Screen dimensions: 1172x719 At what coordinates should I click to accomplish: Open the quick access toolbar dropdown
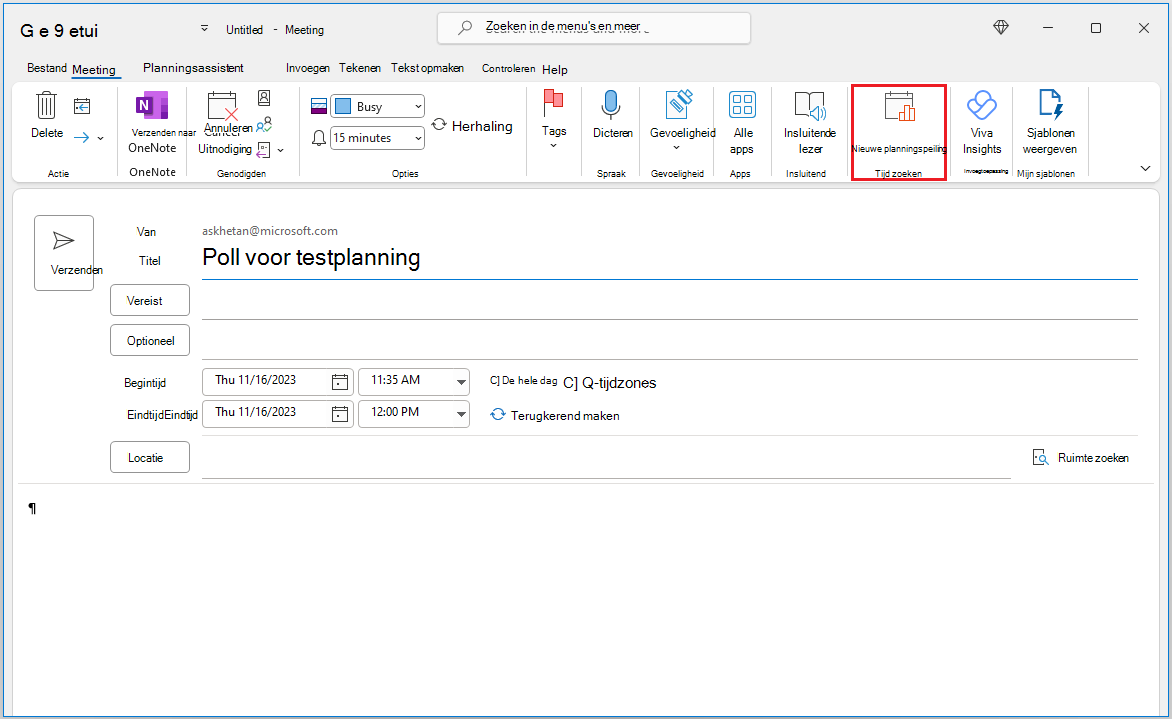pyautogui.click(x=204, y=28)
